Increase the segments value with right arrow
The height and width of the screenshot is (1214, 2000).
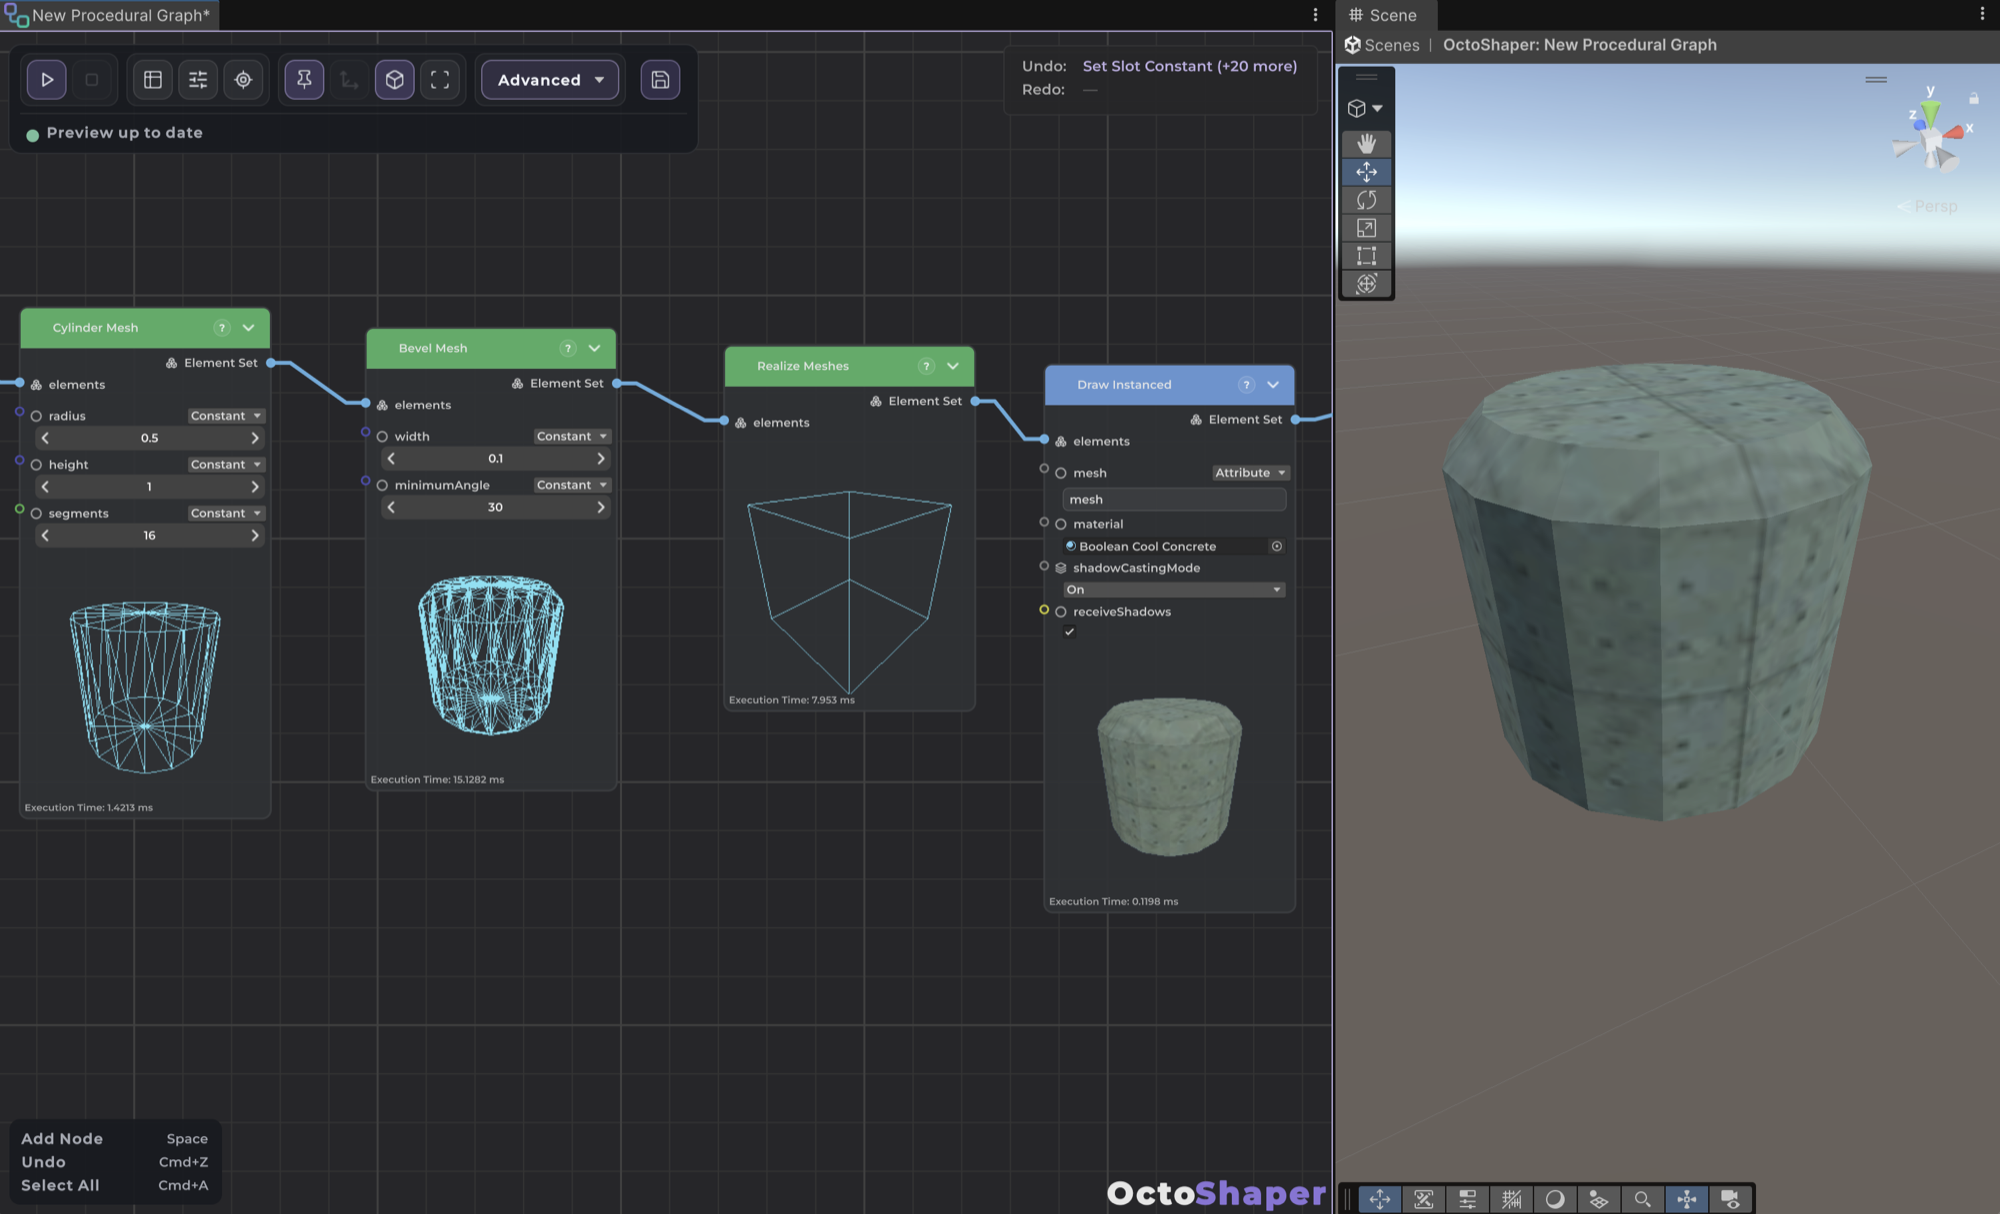coord(255,536)
